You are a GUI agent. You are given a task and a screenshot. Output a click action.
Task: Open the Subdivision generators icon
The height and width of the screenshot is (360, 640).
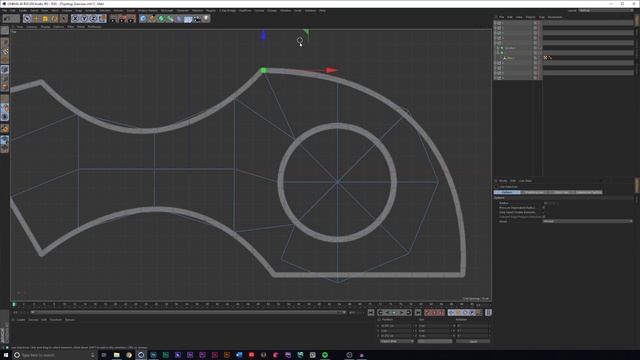coord(161,18)
